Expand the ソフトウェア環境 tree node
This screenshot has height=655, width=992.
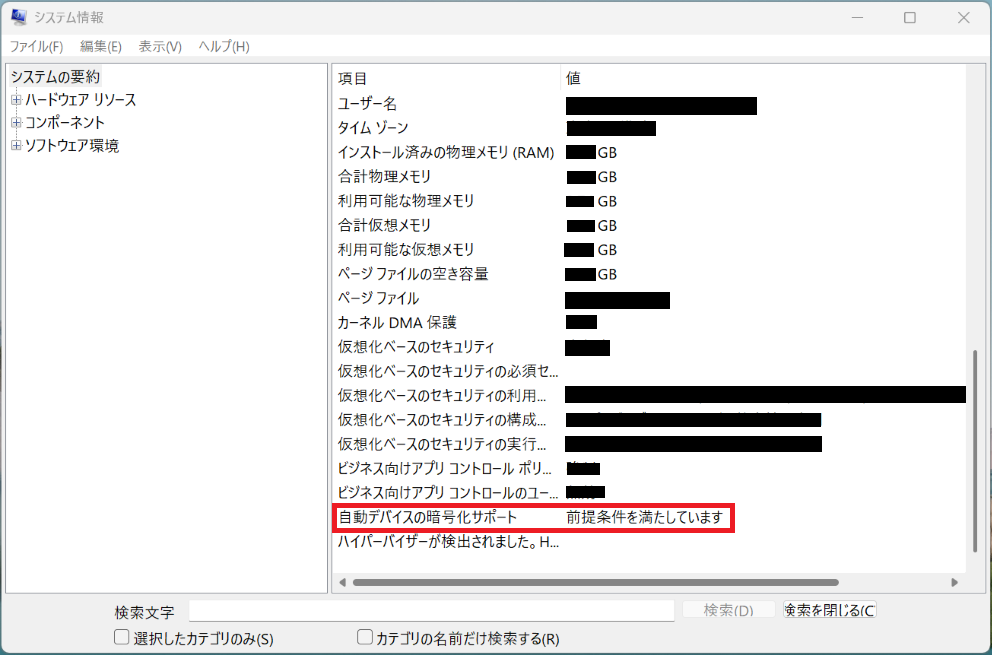pyautogui.click(x=16, y=146)
